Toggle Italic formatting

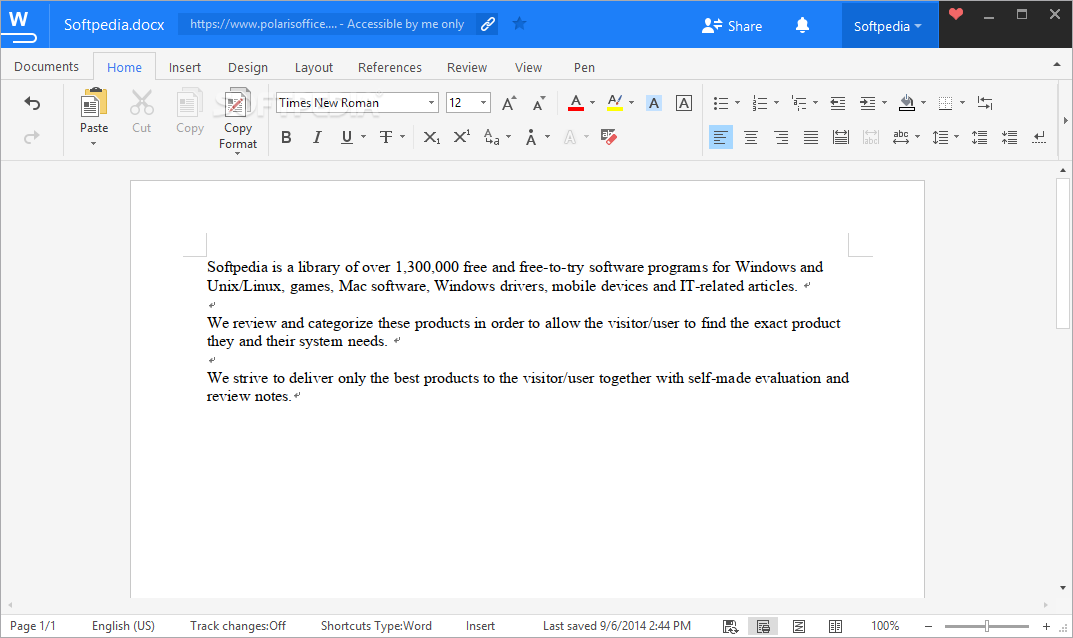[x=317, y=138]
